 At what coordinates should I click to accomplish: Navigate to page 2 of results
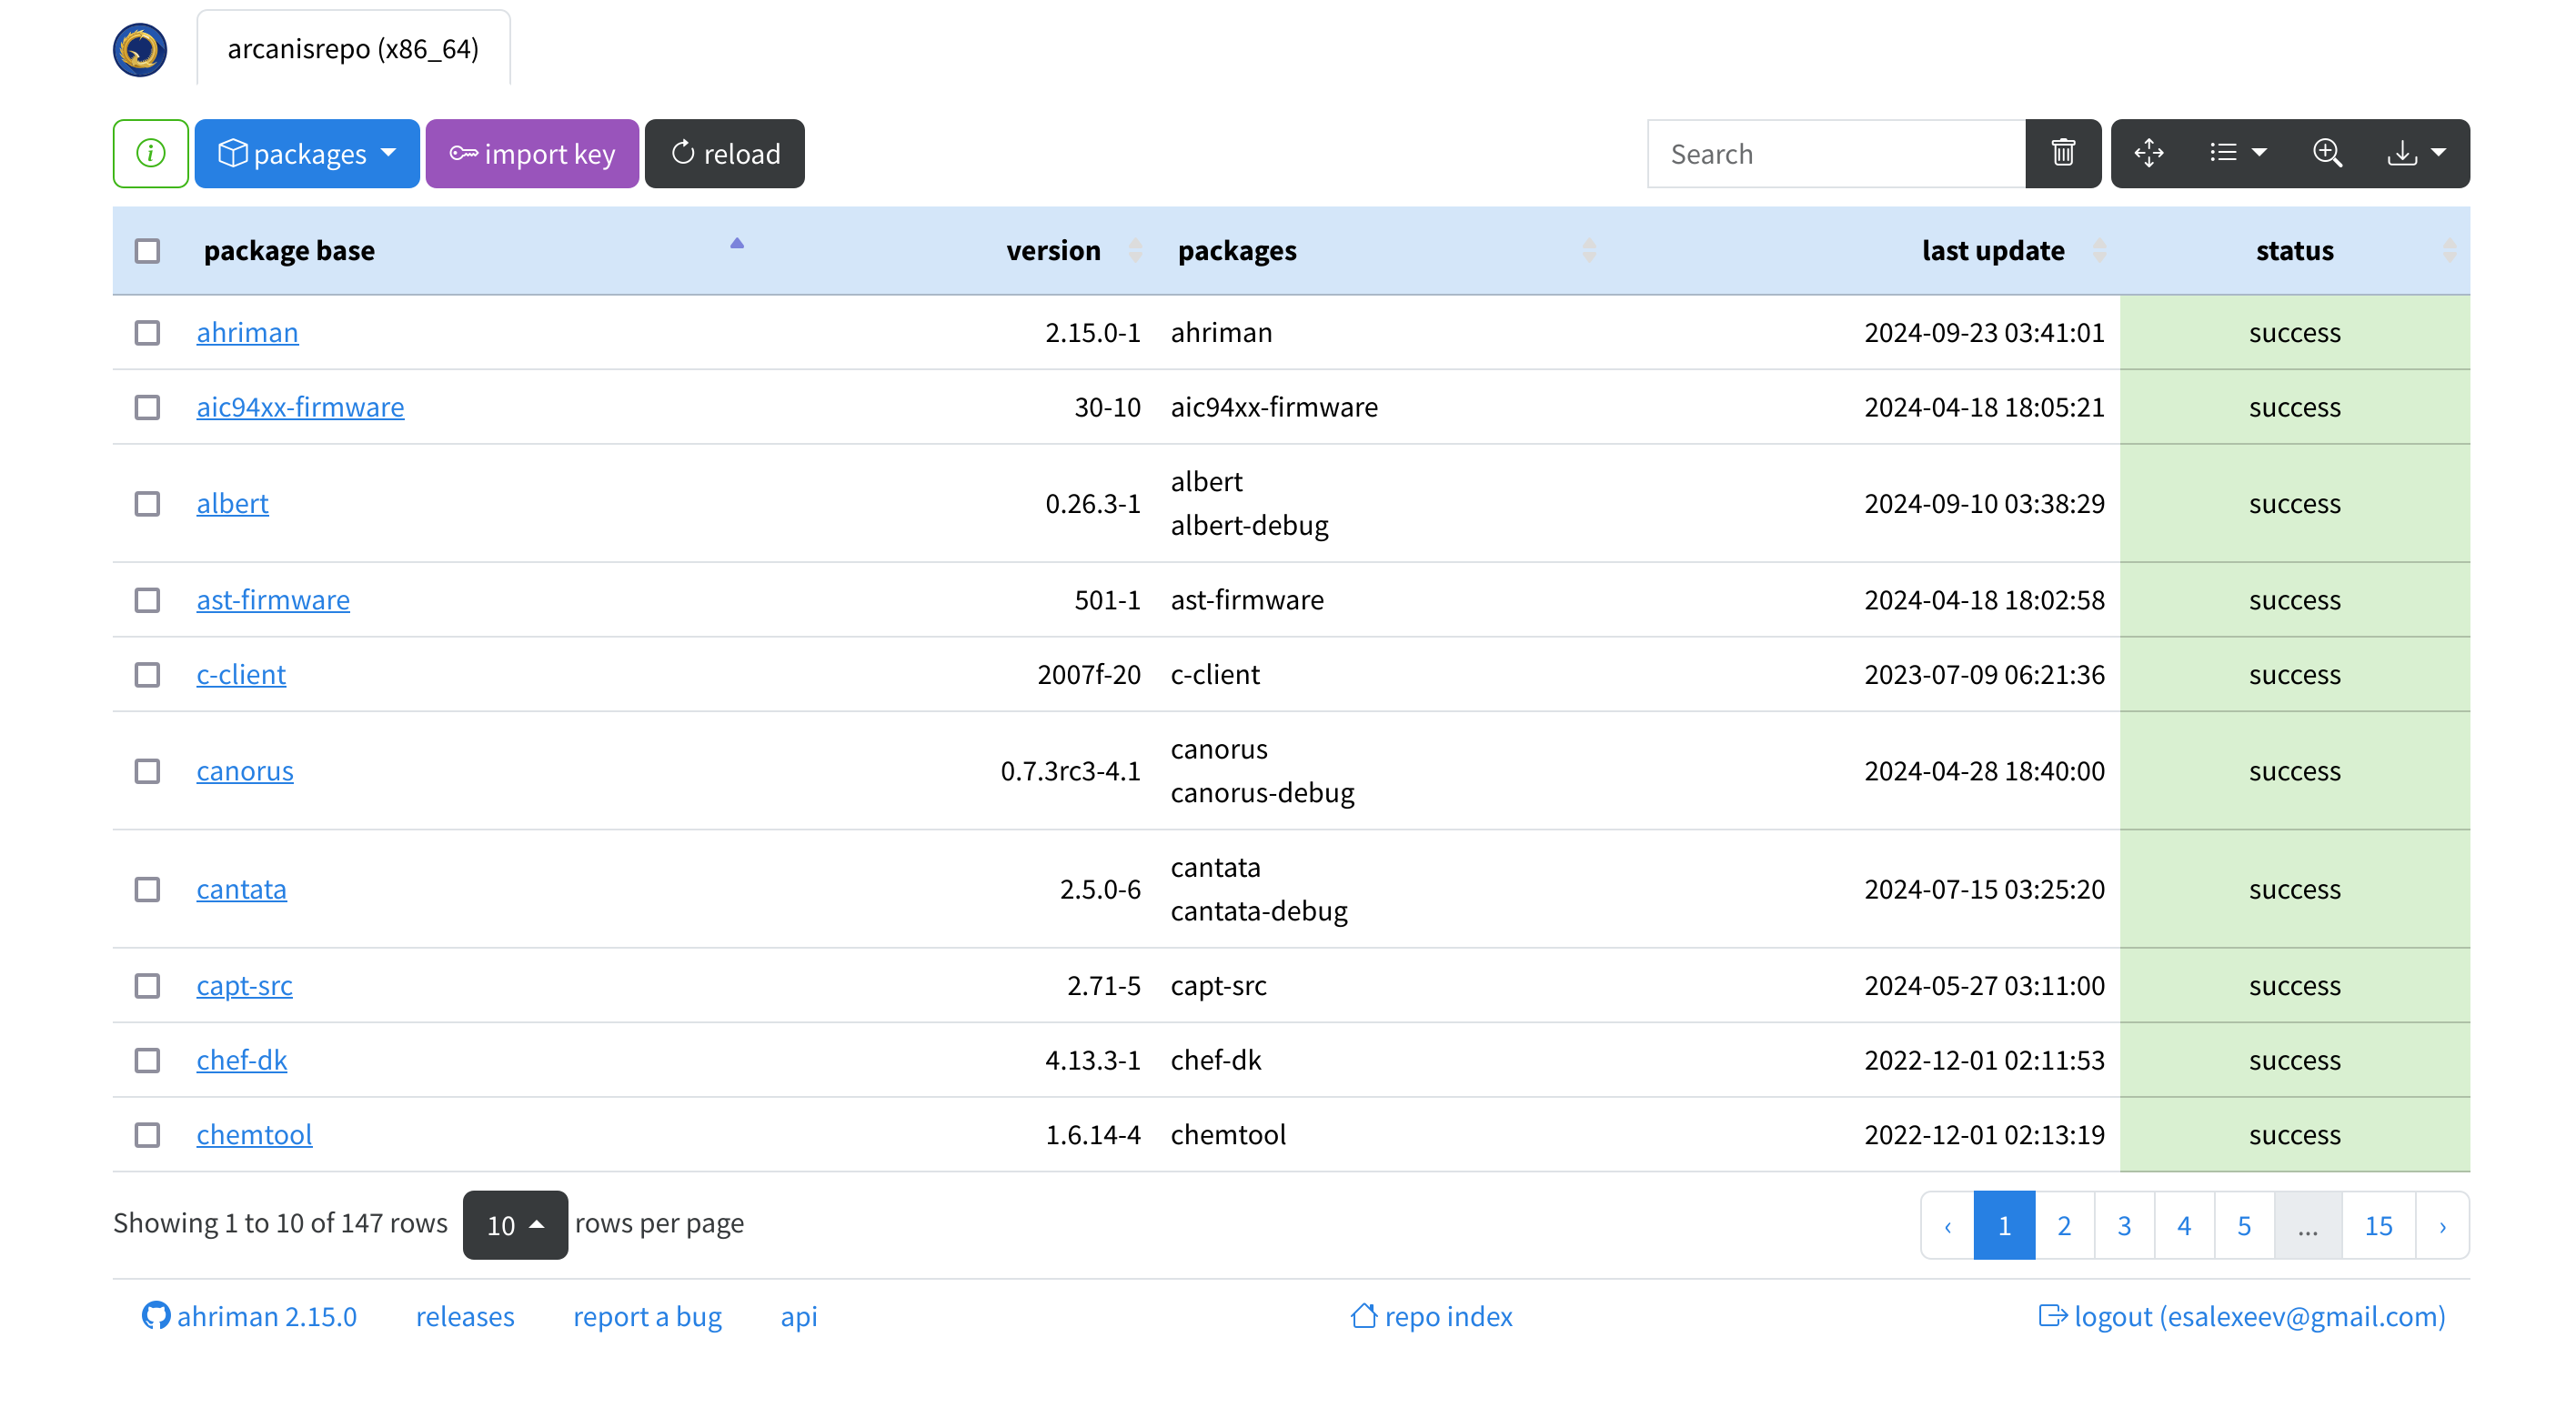point(2066,1224)
